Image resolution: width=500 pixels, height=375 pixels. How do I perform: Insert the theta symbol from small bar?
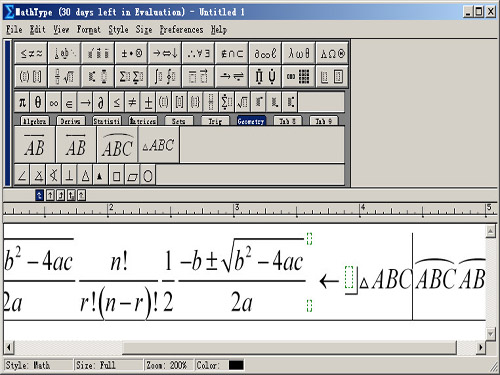38,102
